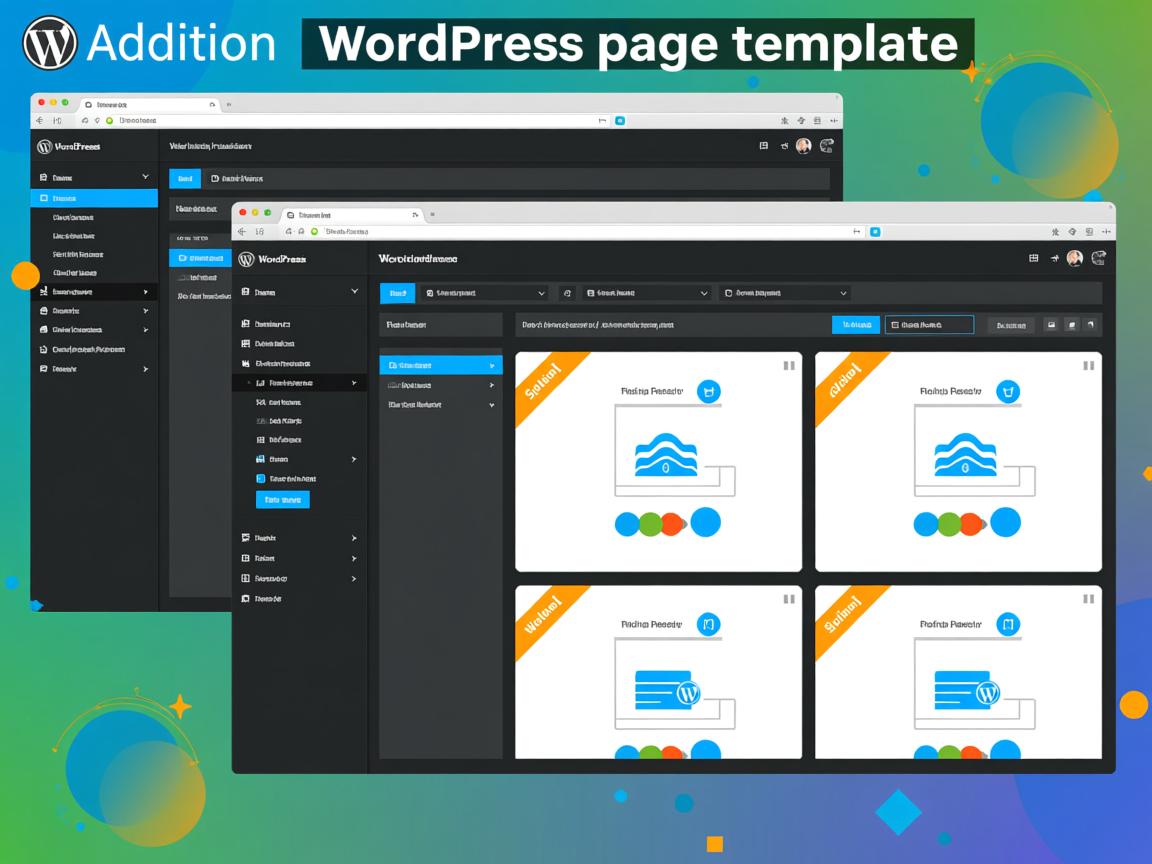Open the user avatar menu at top right
This screenshot has height=864, width=1152.
(x=1073, y=258)
